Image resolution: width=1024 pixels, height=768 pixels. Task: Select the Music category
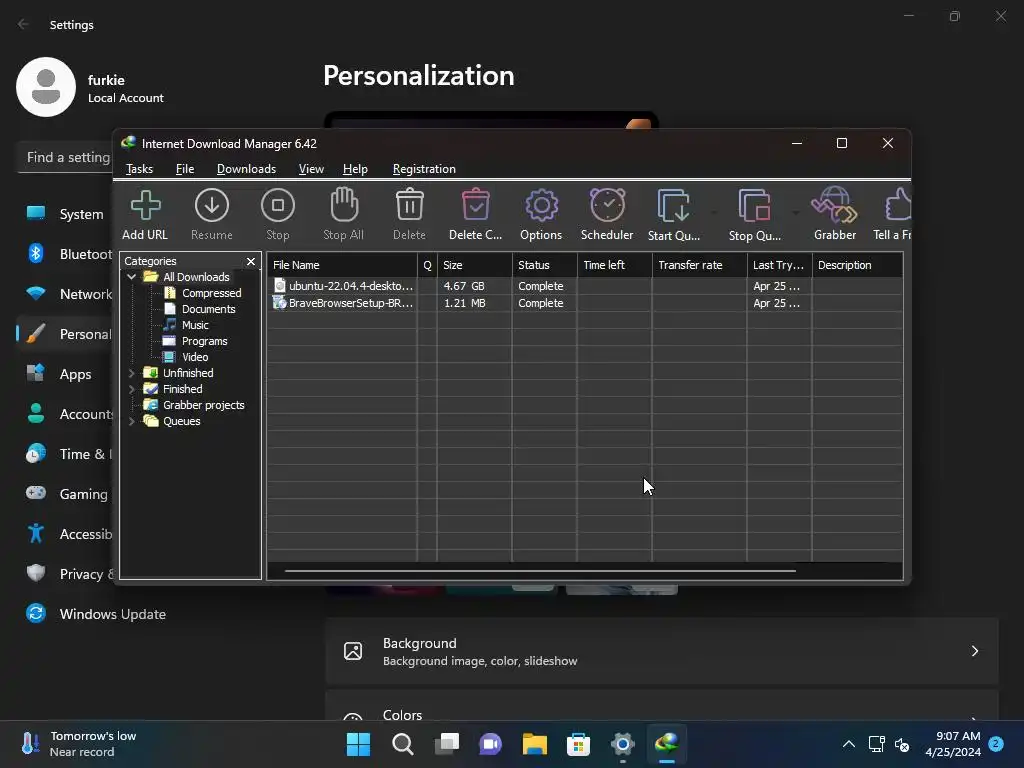click(195, 325)
